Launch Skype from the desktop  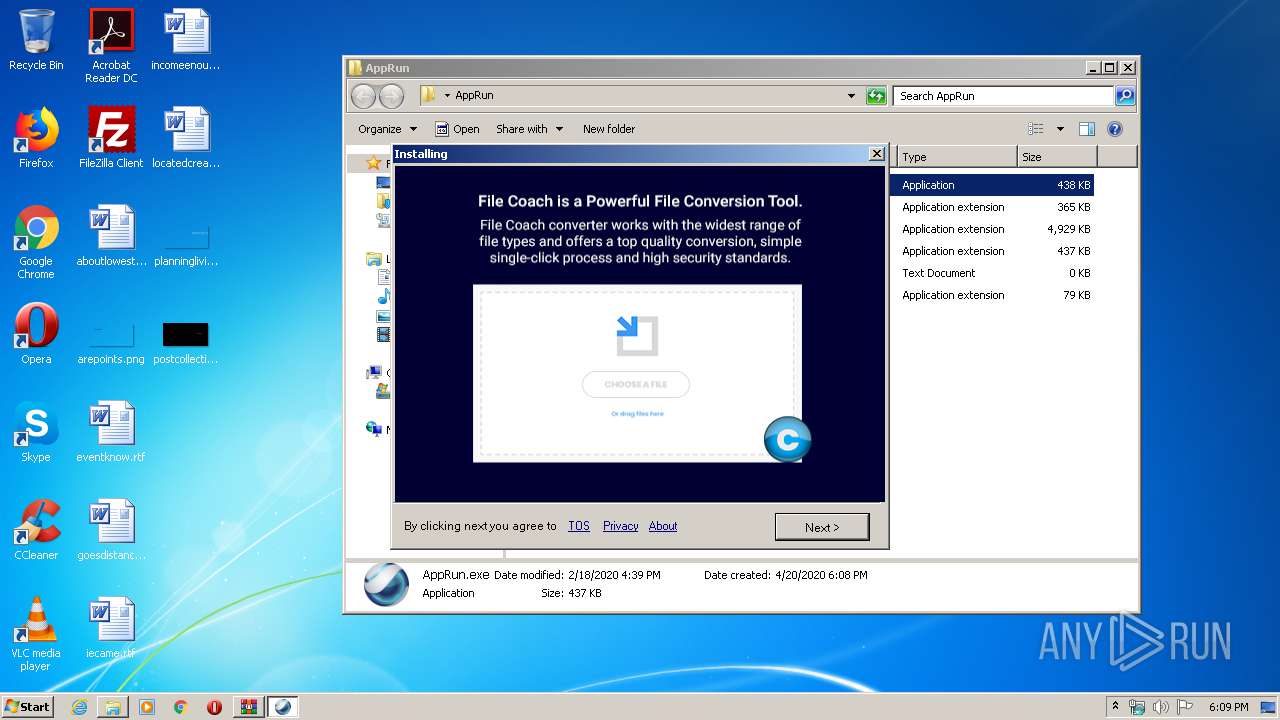pos(36,432)
